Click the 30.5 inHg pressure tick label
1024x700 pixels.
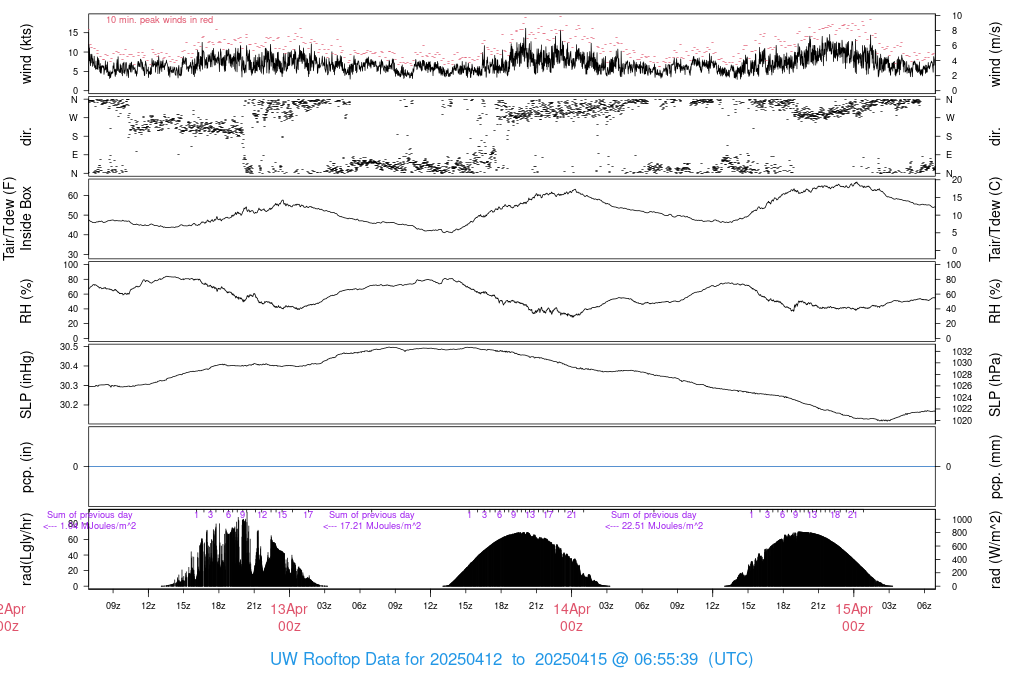69,347
